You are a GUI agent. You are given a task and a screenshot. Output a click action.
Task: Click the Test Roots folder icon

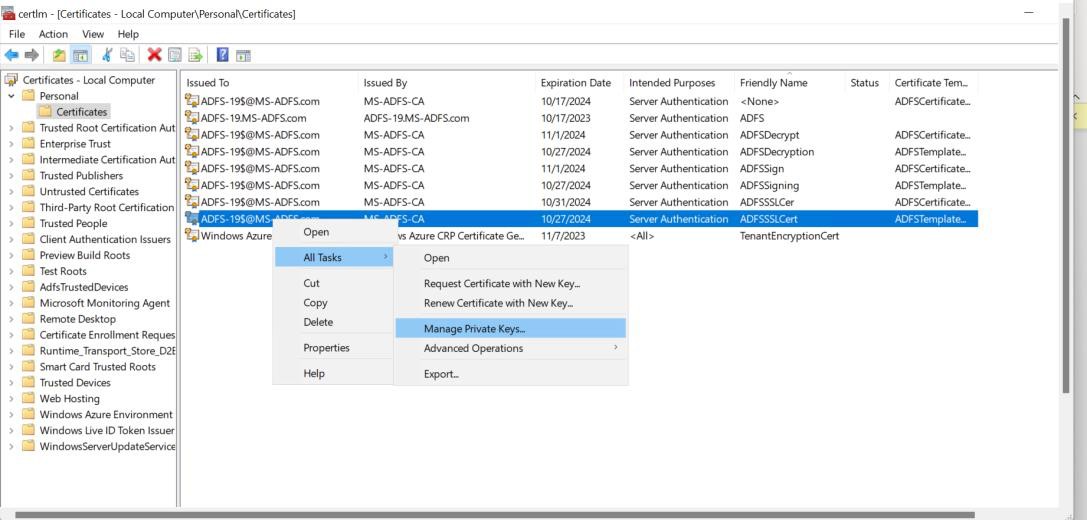28,271
